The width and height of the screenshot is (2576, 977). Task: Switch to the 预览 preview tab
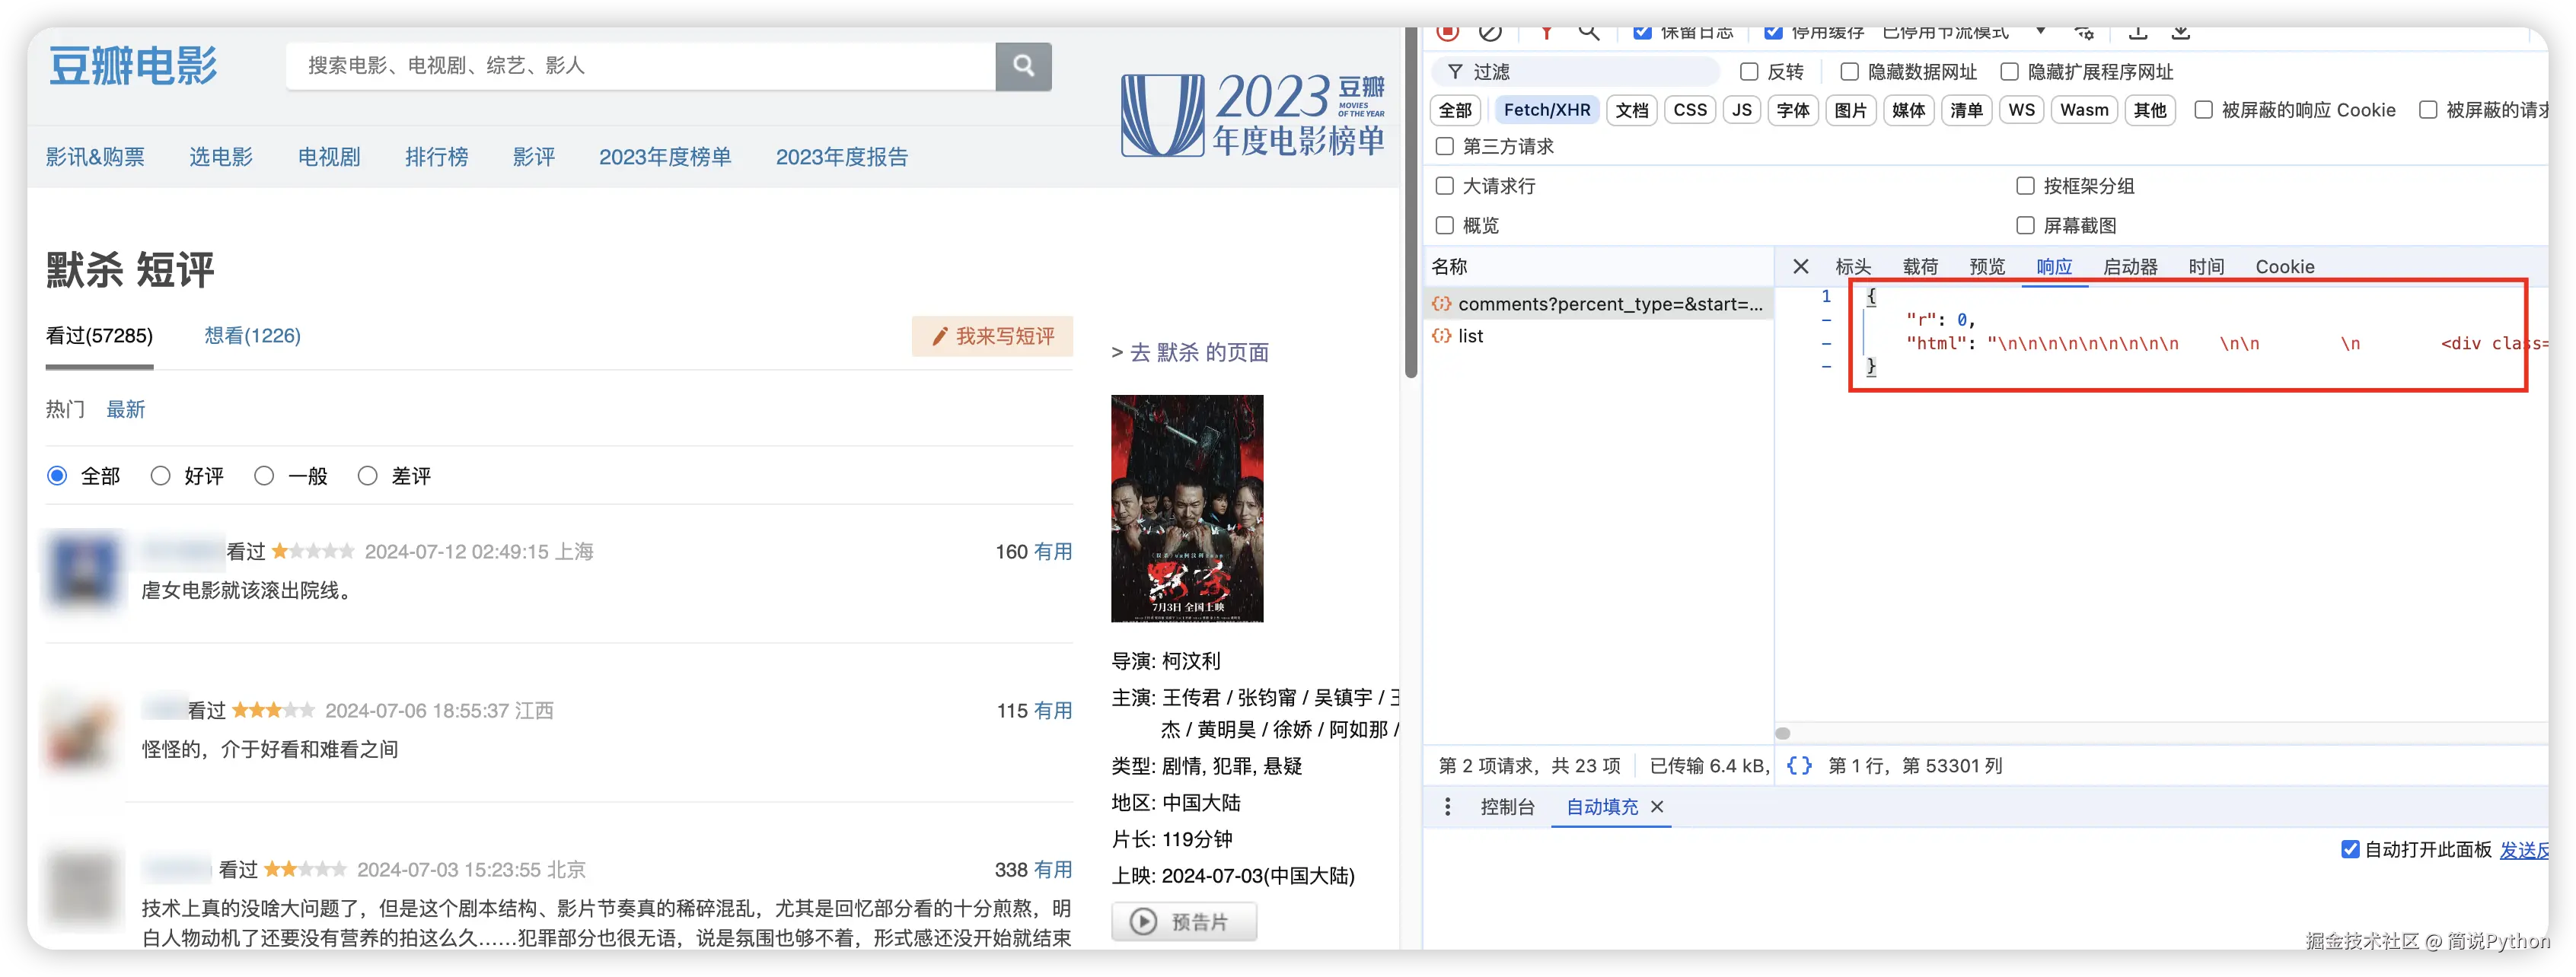(x=1987, y=266)
